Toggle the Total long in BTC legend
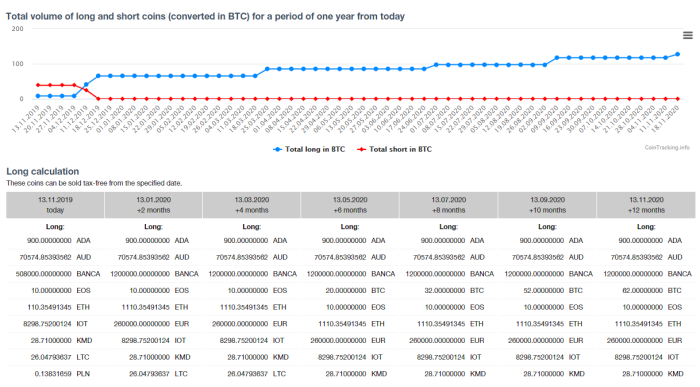This screenshot has width=700, height=387. (309, 149)
